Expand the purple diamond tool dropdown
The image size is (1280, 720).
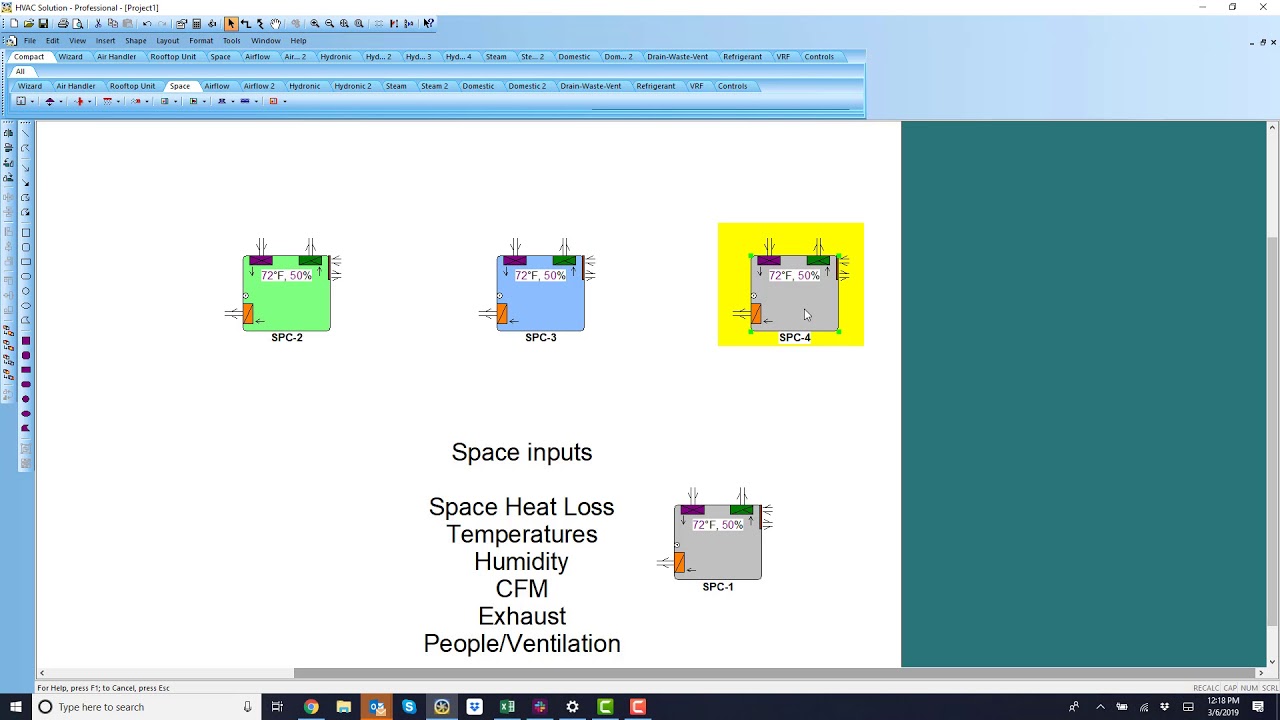[x=61, y=101]
